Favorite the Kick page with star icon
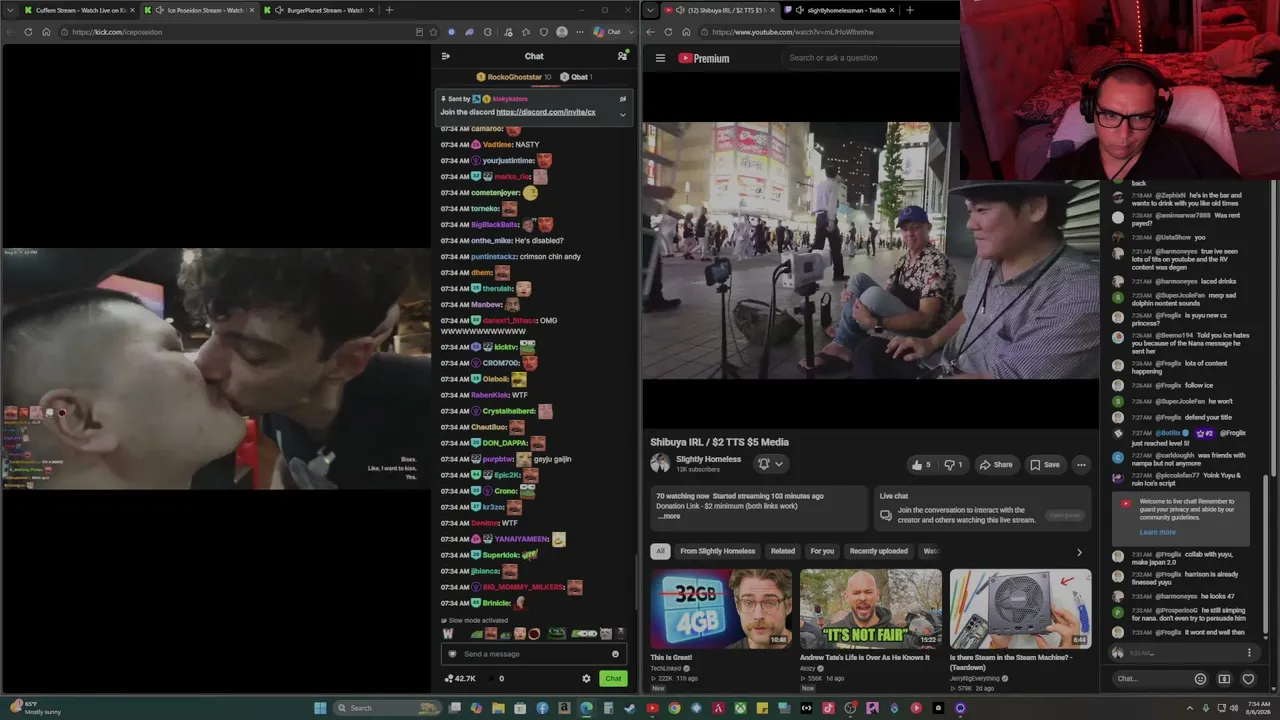This screenshot has width=1280, height=720. [433, 32]
